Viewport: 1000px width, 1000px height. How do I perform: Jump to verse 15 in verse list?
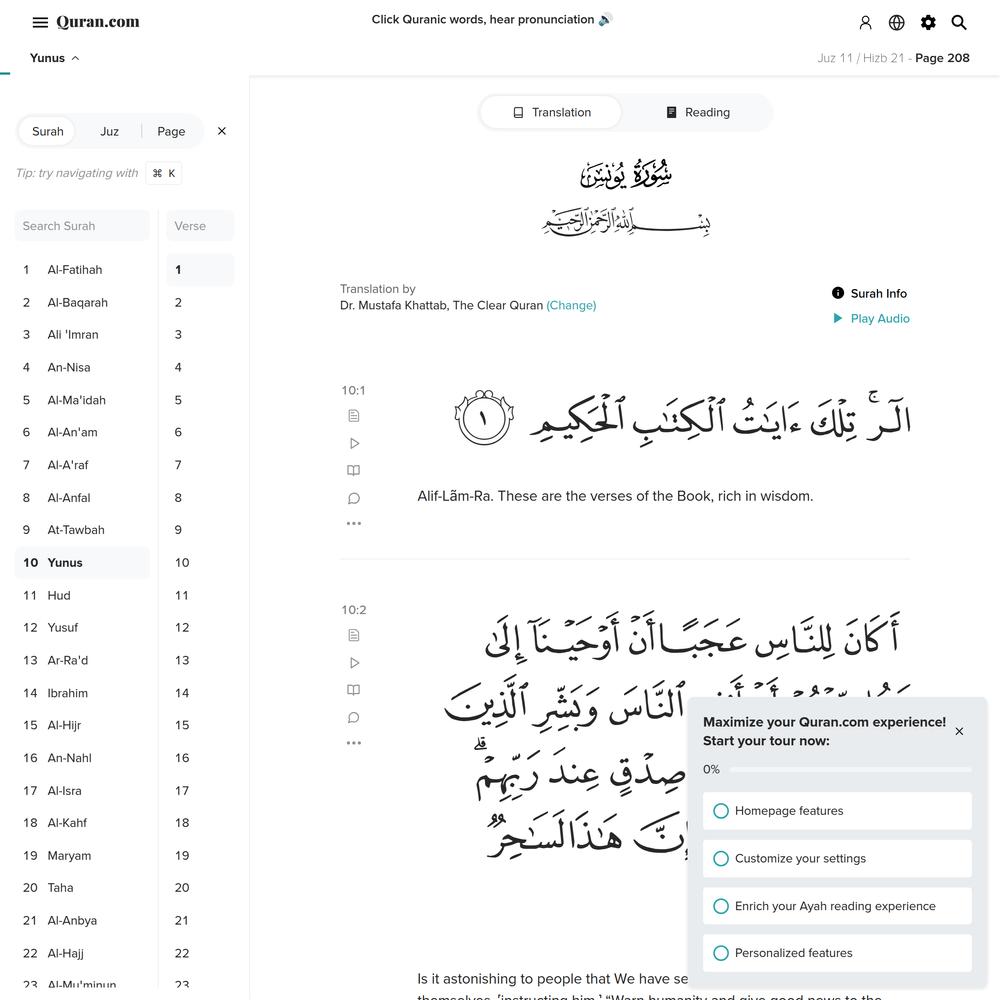(x=200, y=725)
